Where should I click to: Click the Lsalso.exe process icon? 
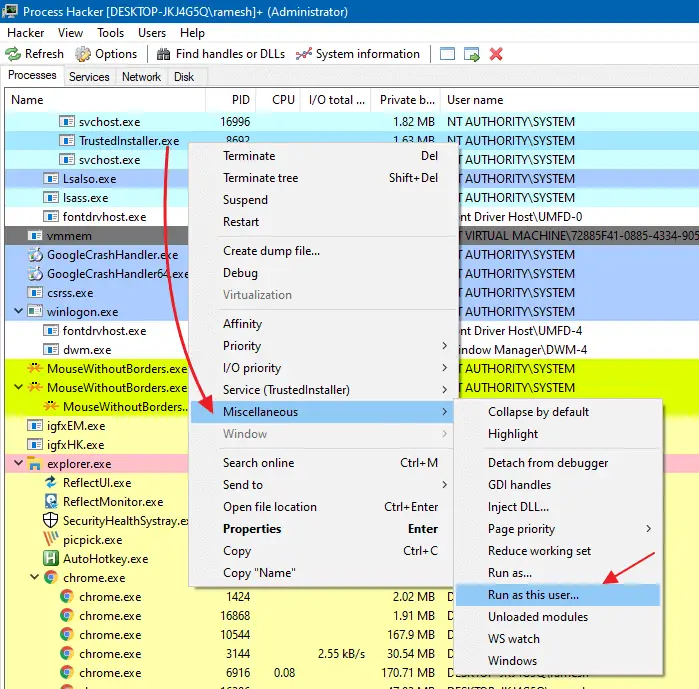pos(51,179)
